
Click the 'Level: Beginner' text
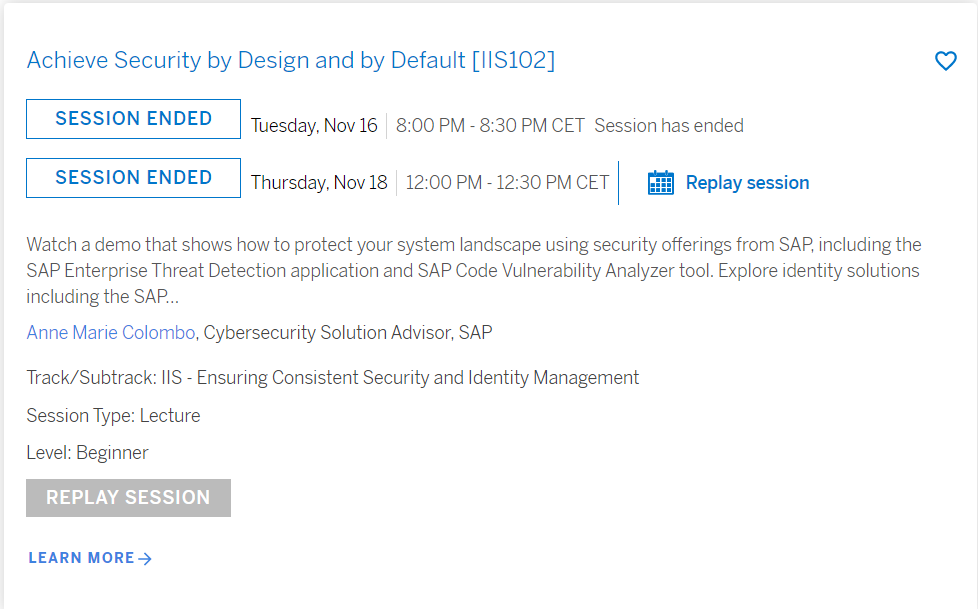(87, 452)
